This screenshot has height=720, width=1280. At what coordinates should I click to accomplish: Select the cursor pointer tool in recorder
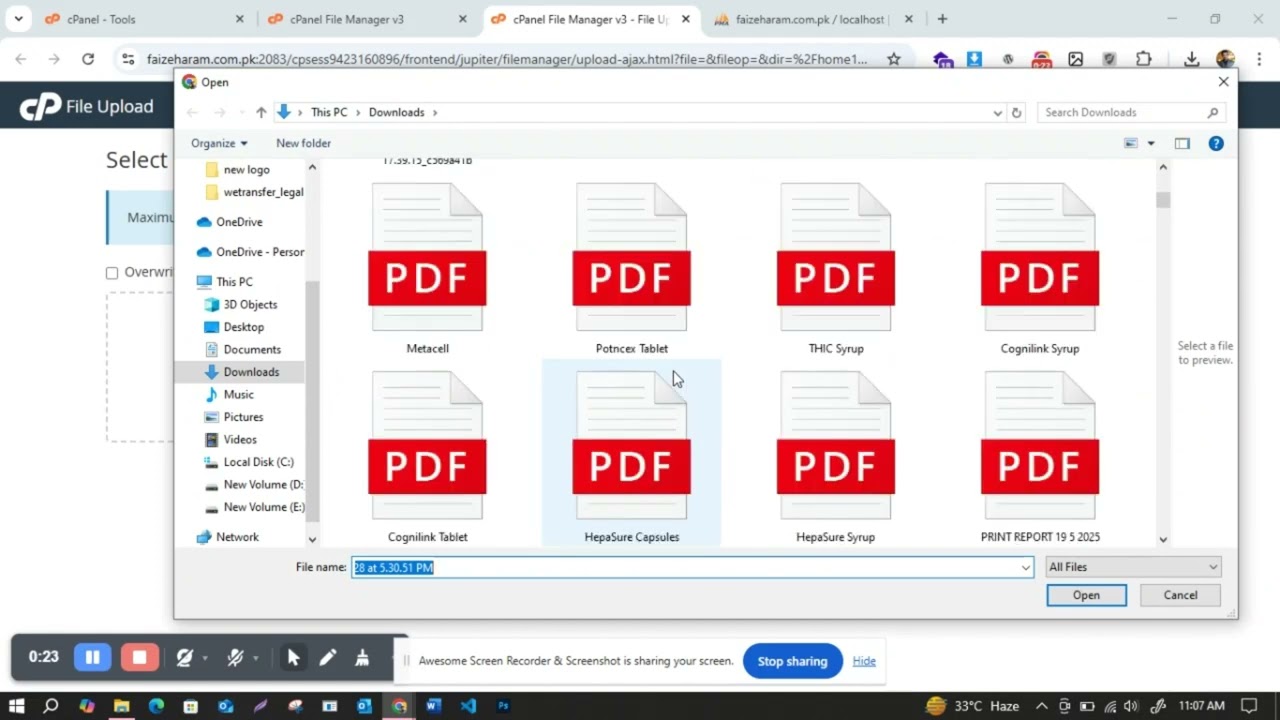tap(293, 657)
